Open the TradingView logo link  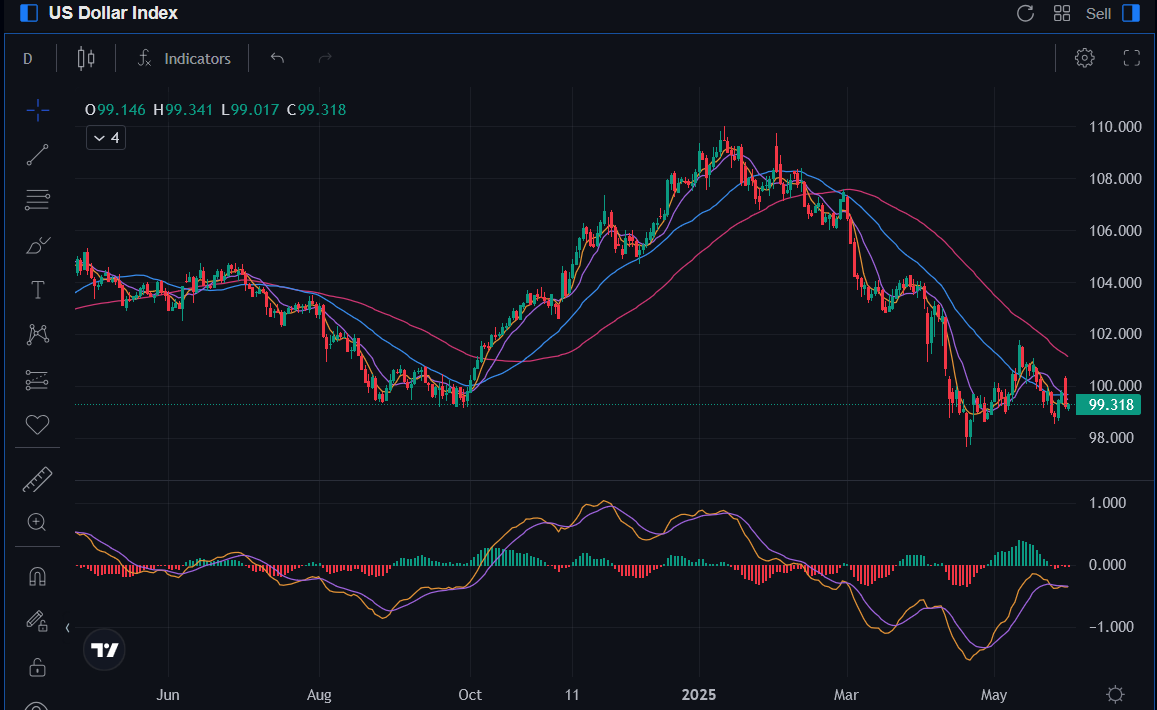(x=104, y=649)
